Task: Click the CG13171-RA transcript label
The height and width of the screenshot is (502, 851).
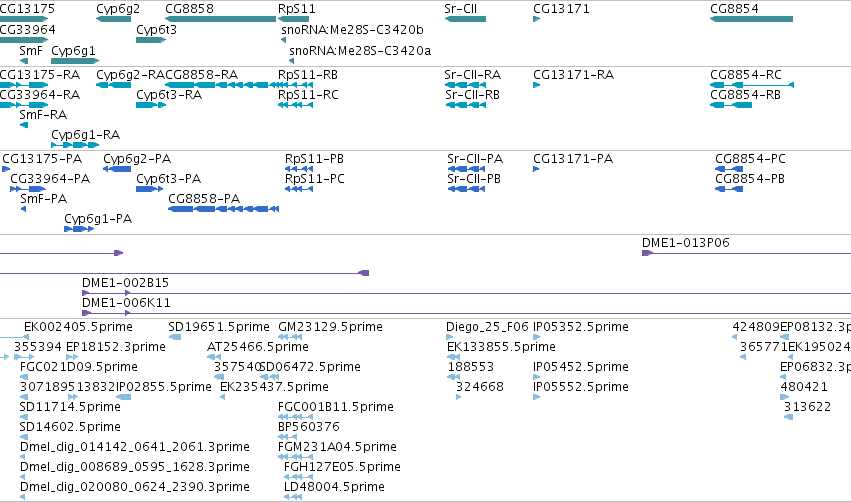Action: (574, 75)
